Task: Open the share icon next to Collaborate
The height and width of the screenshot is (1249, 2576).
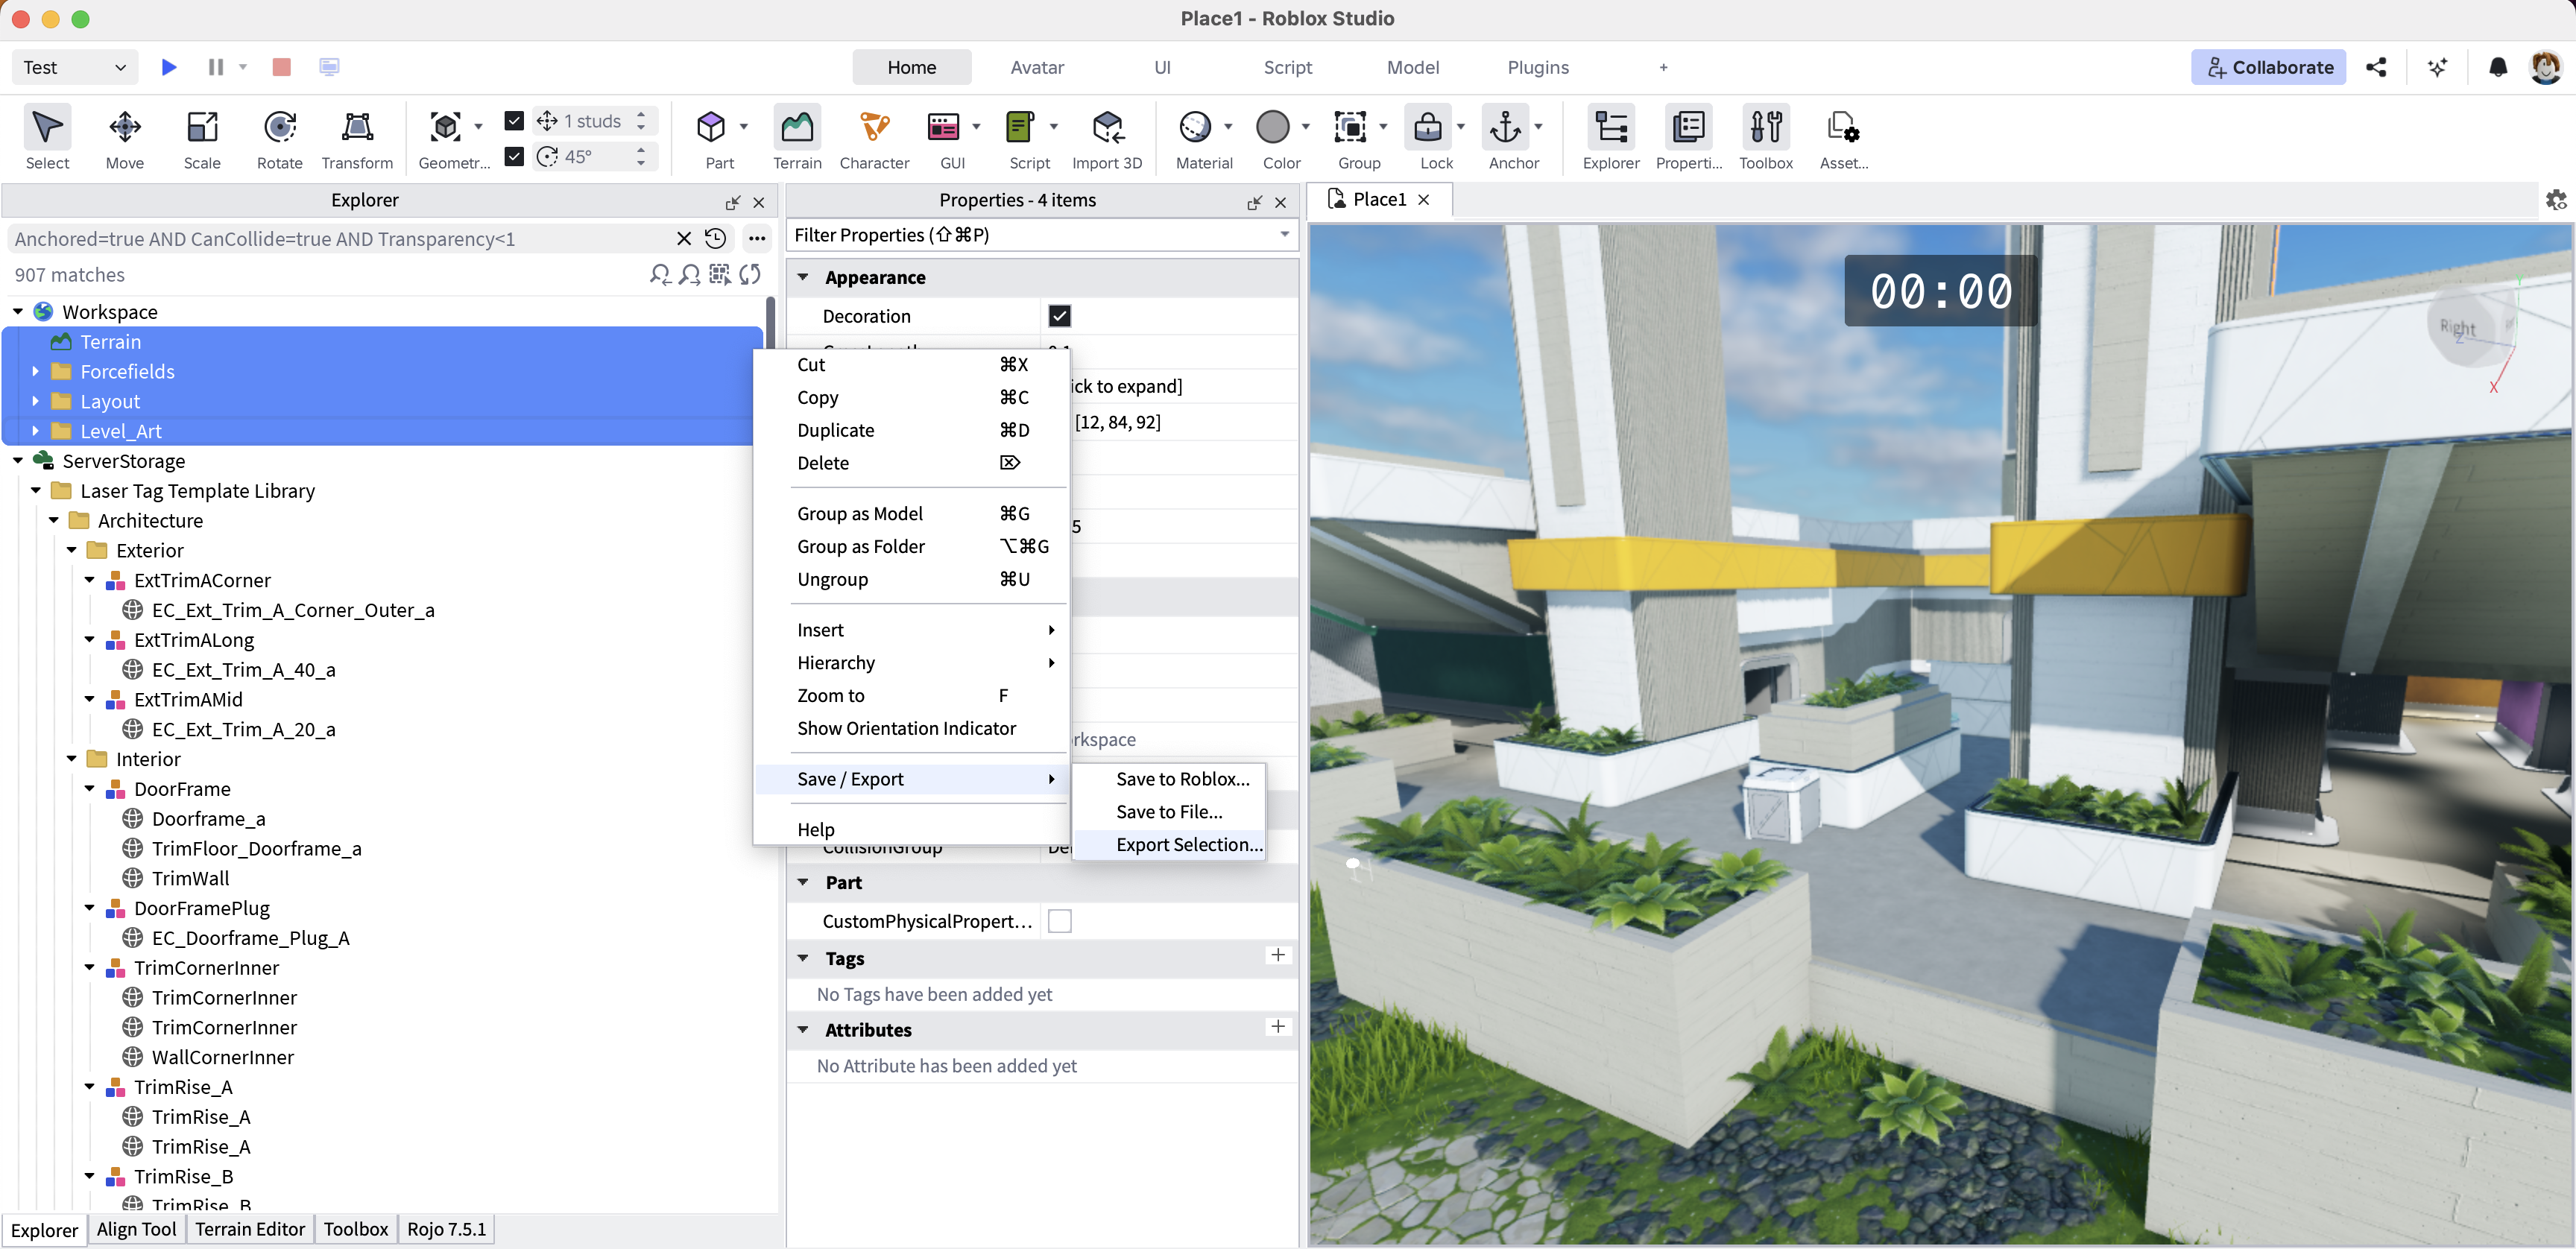Action: (2376, 67)
